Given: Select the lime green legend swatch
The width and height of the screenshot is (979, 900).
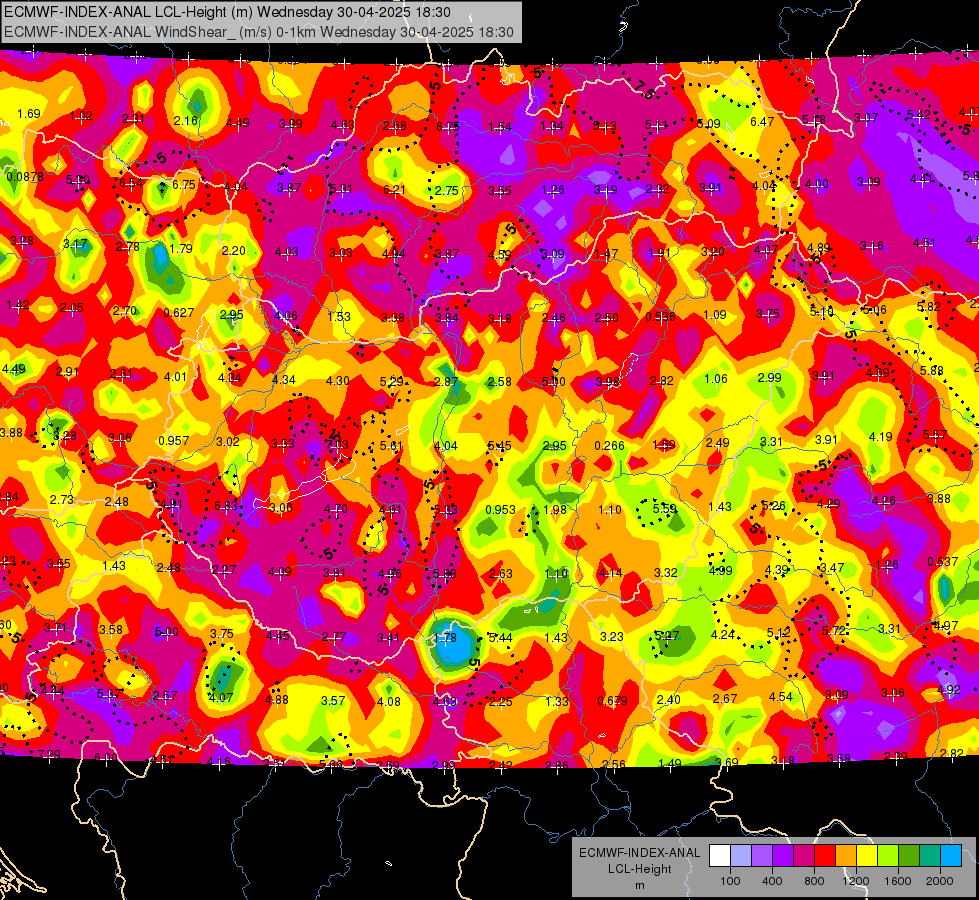Looking at the screenshot, I should pos(888,856).
